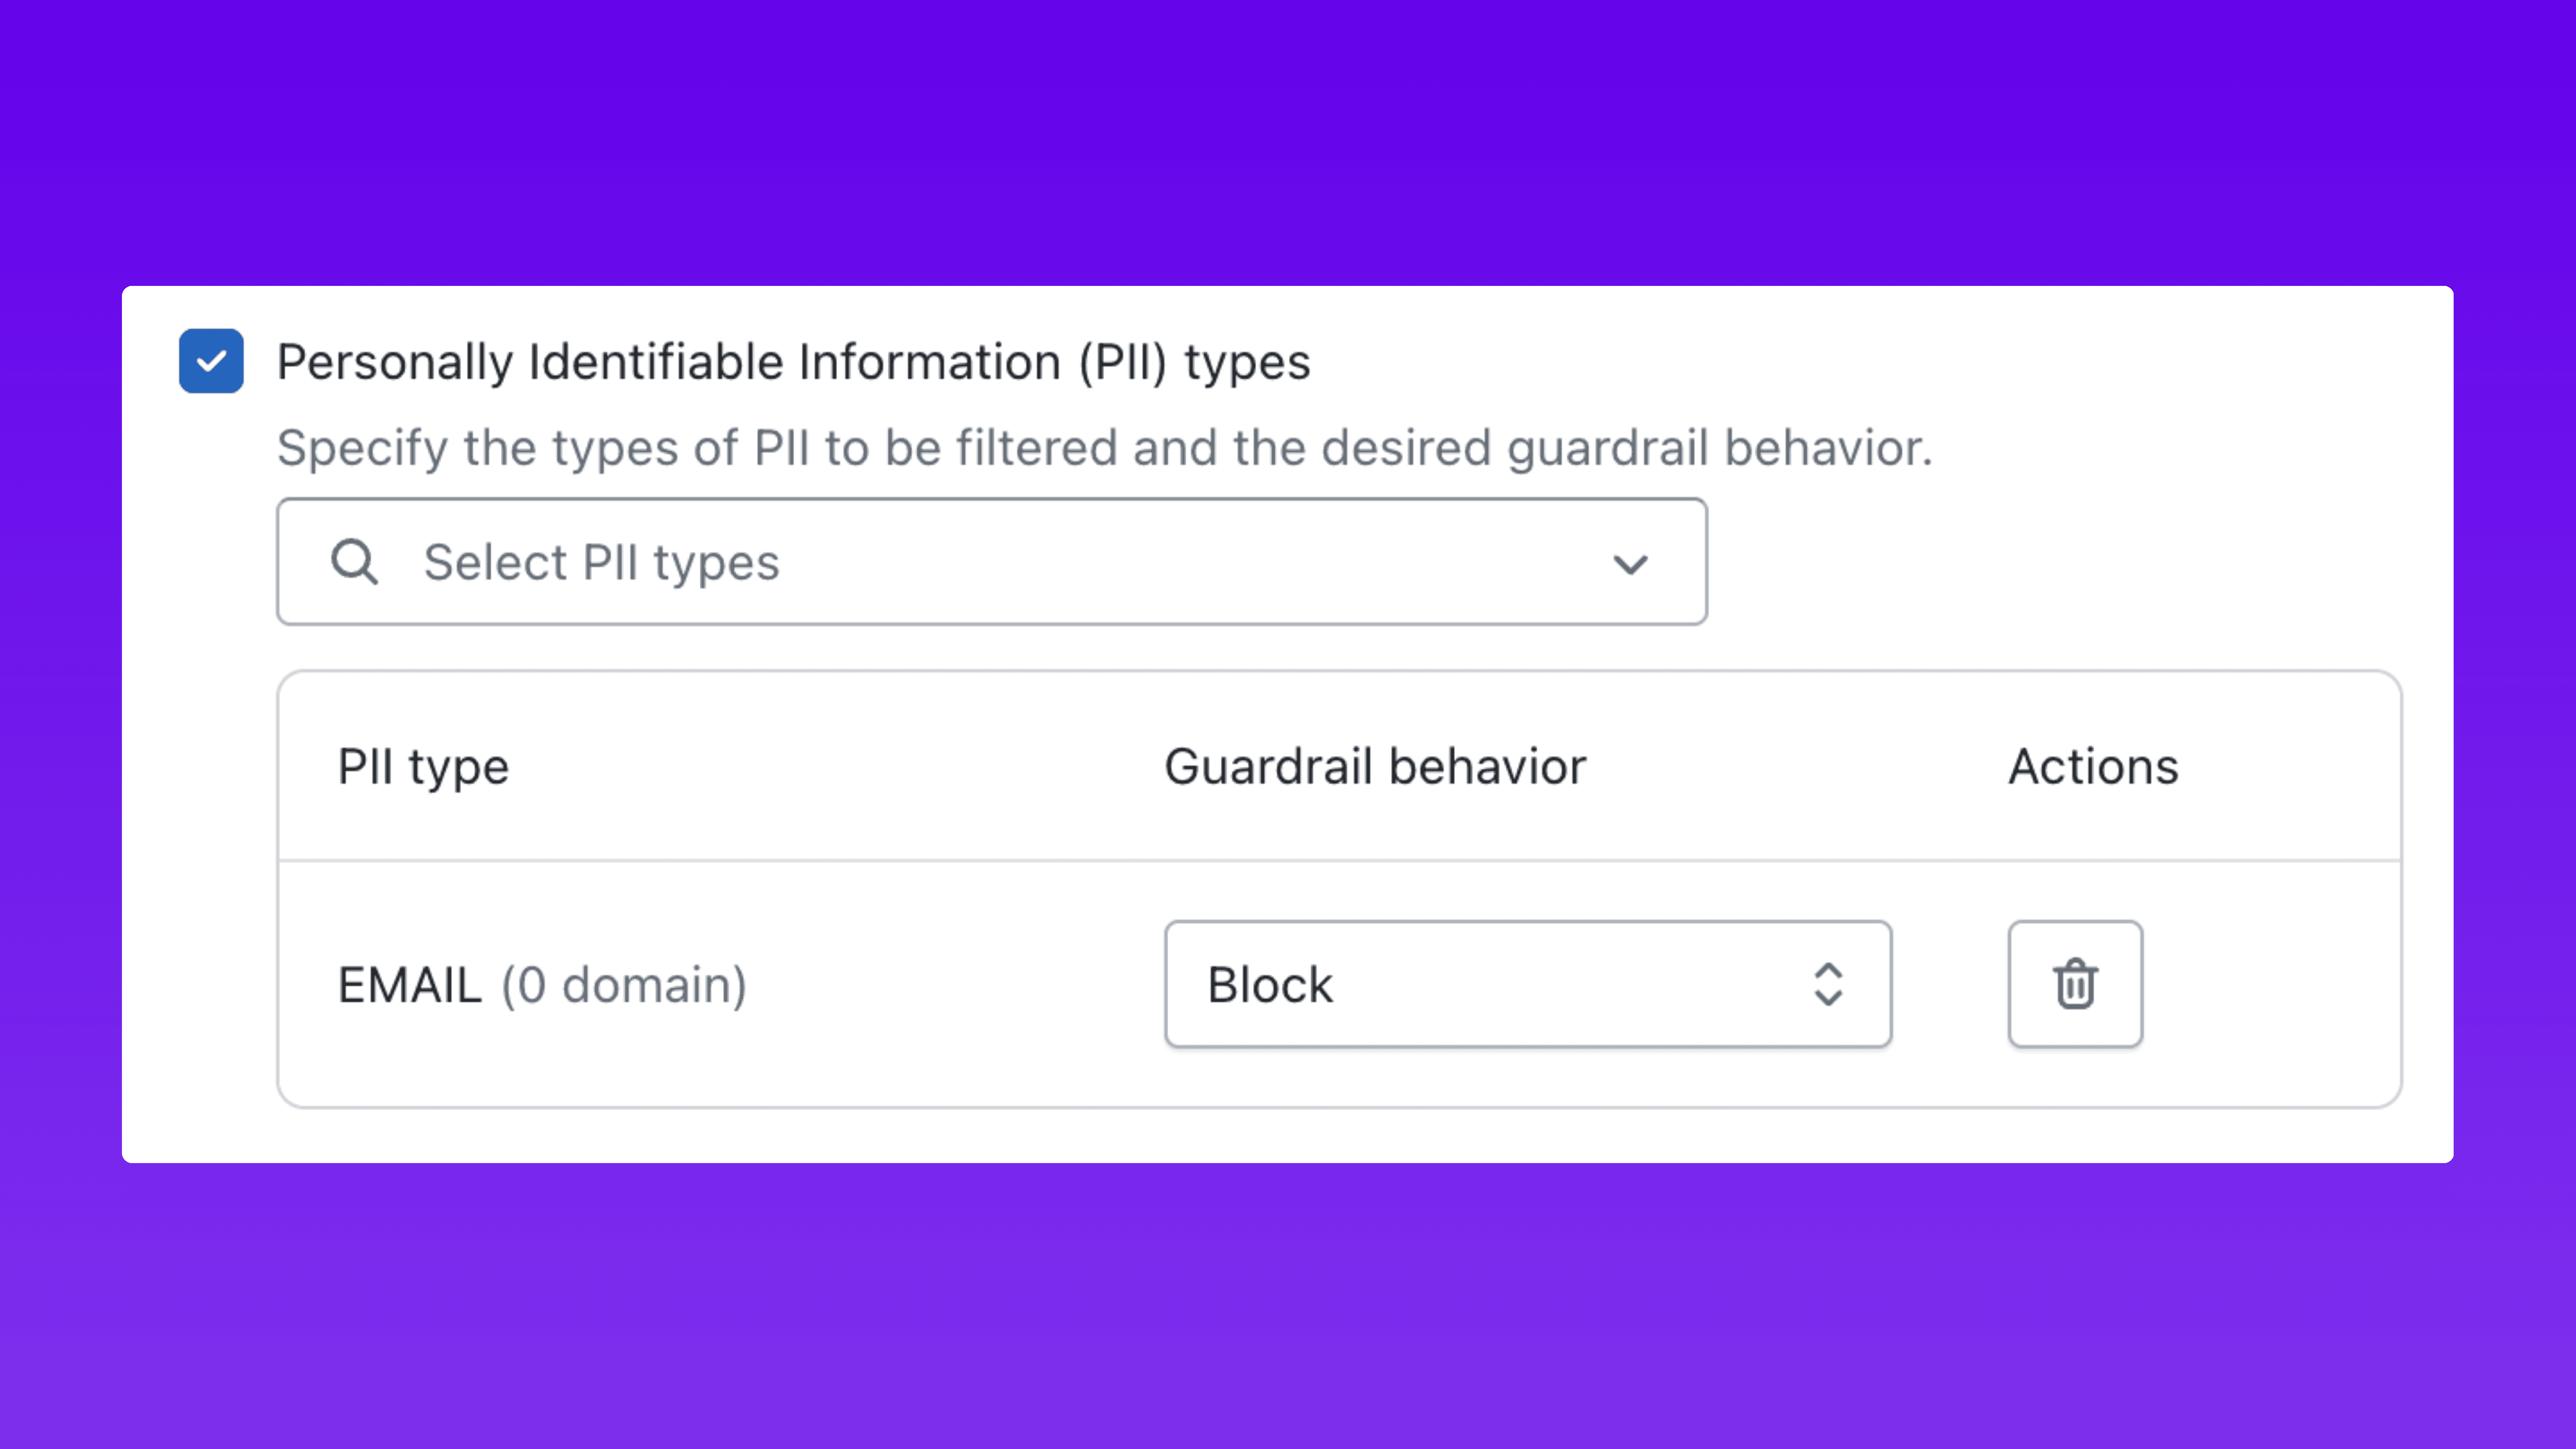
Task: Select the PII type column header
Action: click(421, 766)
